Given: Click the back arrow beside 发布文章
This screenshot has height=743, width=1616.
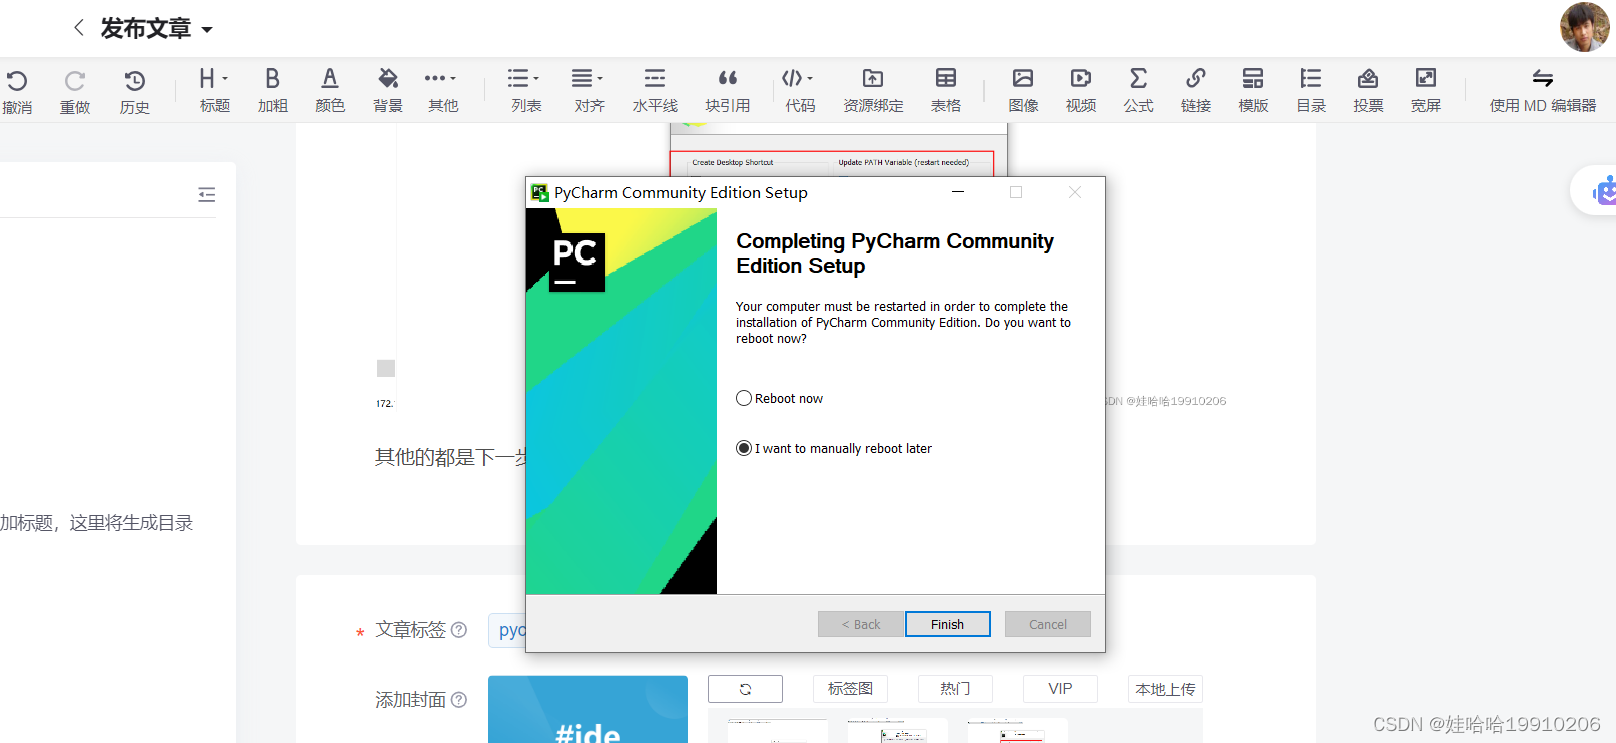Looking at the screenshot, I should coord(79,28).
